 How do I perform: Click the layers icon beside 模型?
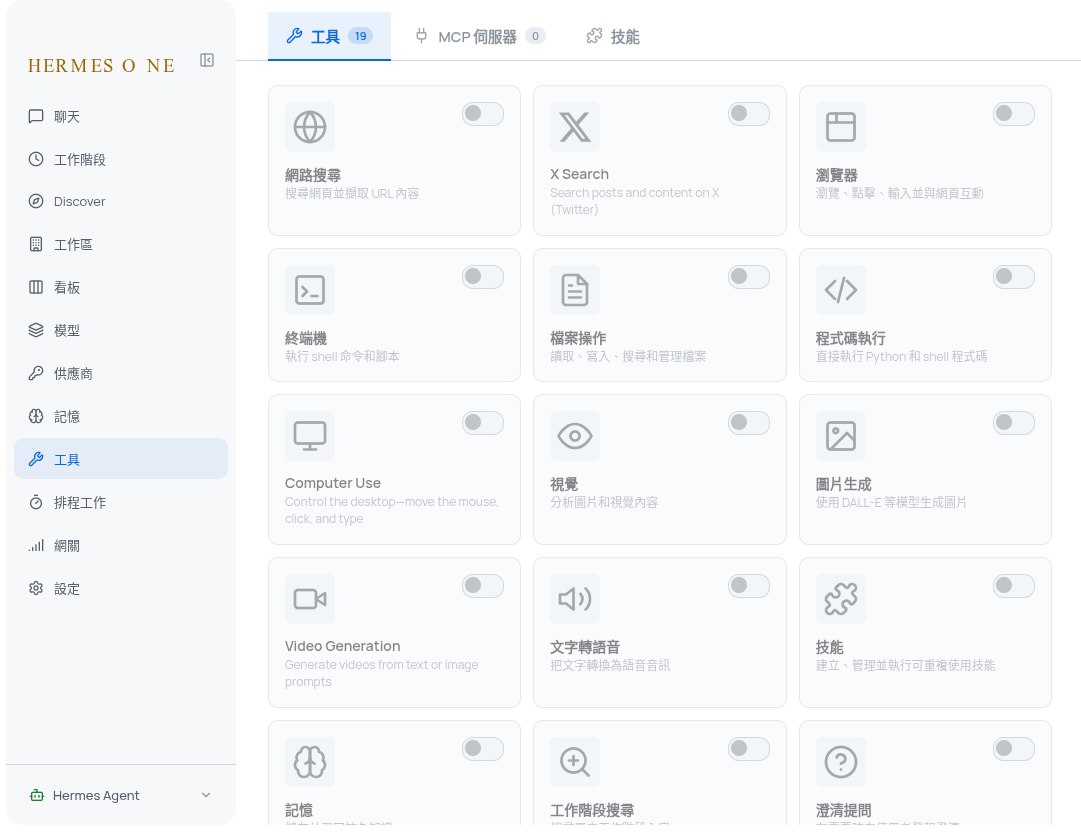[x=36, y=330]
